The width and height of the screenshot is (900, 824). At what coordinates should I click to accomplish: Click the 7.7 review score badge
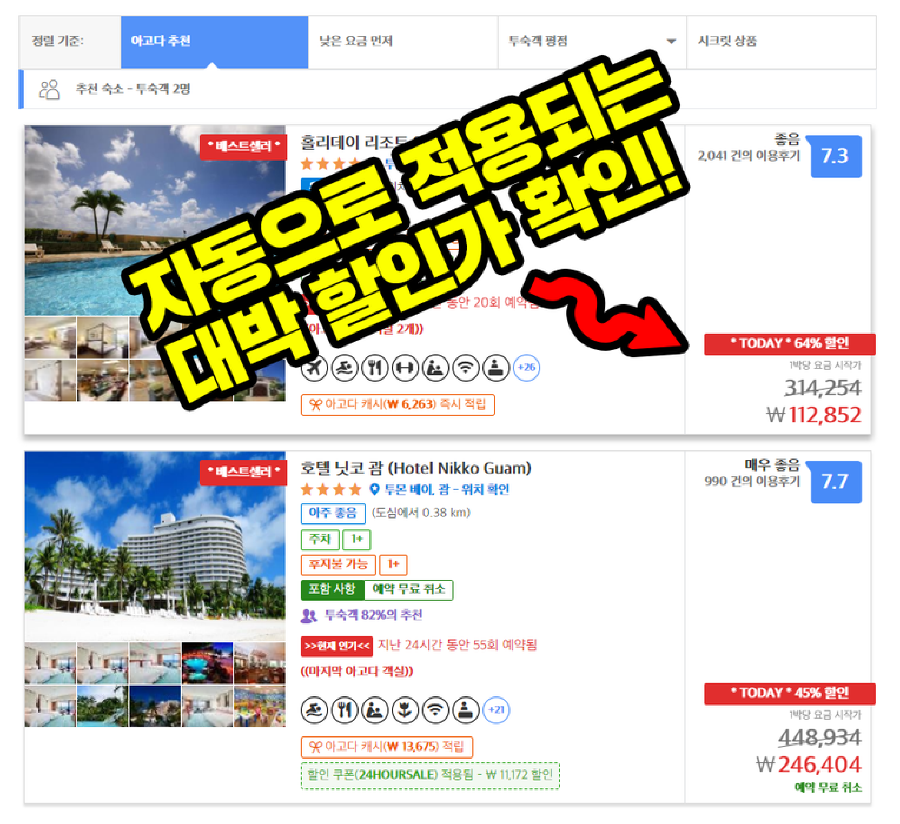point(836,482)
